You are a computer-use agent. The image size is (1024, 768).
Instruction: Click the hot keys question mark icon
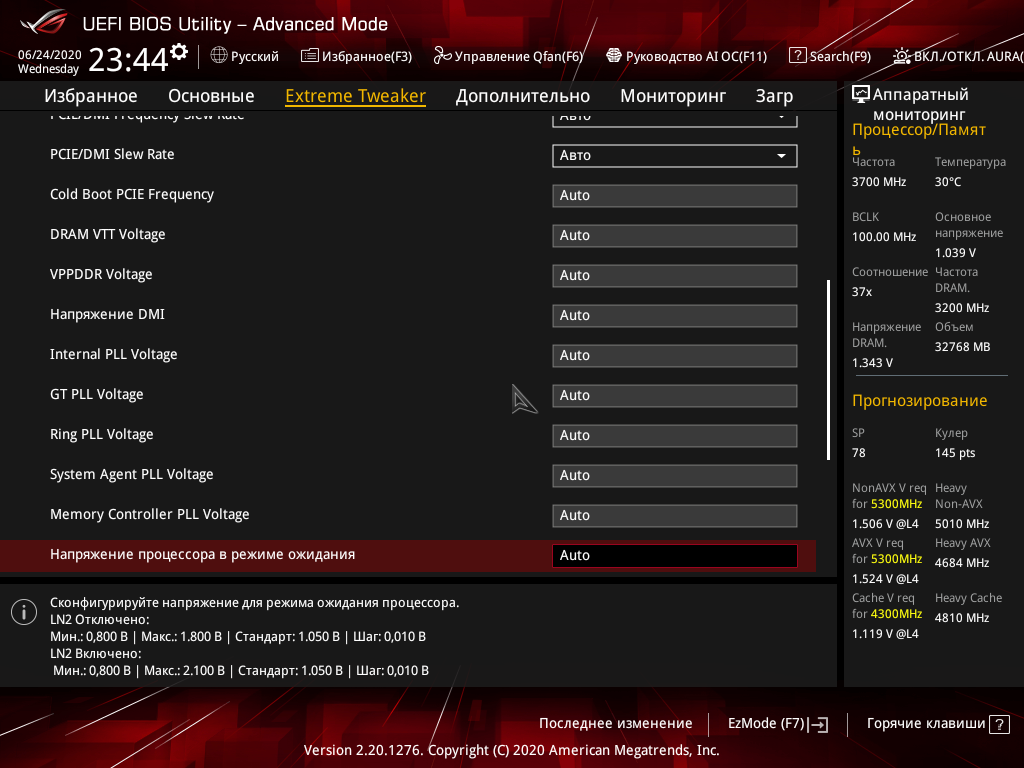(x=999, y=724)
